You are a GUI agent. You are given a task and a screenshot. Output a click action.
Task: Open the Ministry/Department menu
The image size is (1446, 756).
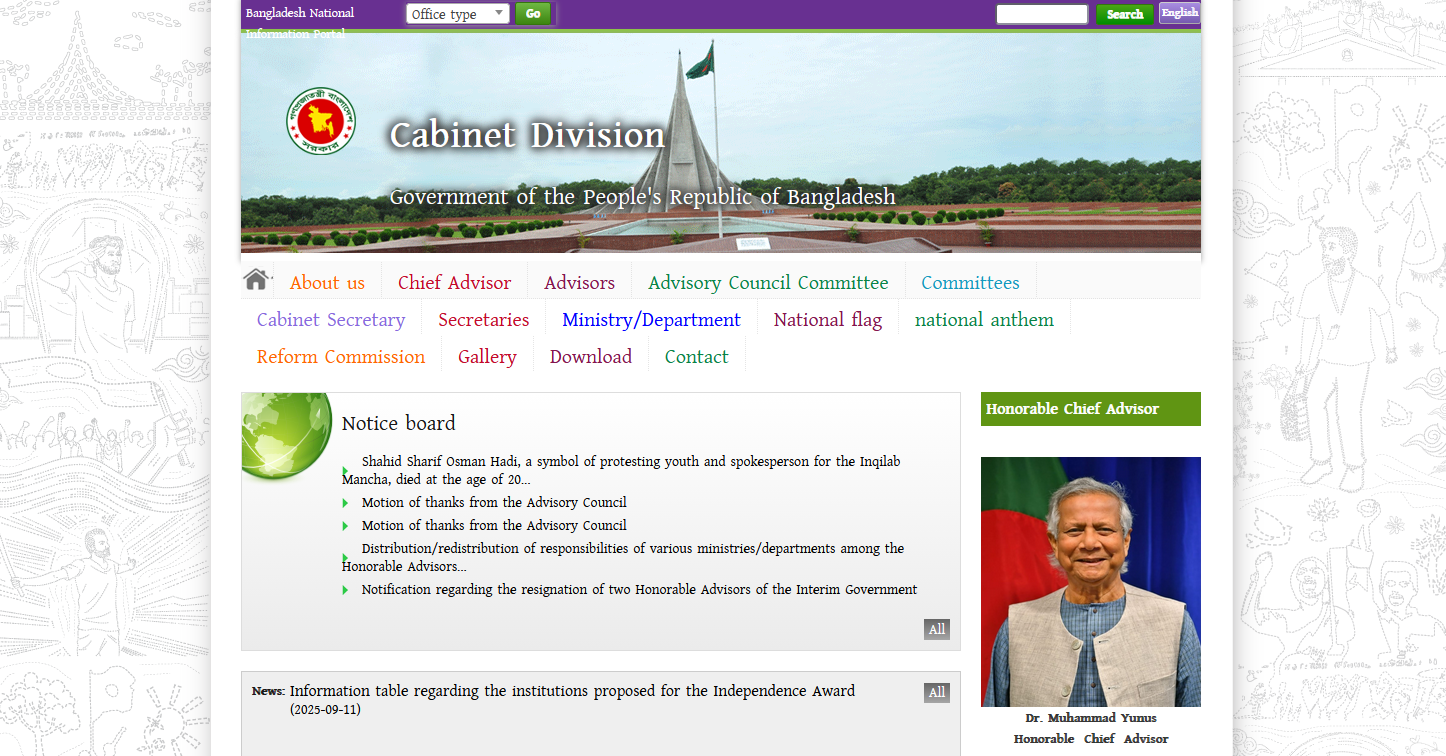pyautogui.click(x=651, y=320)
